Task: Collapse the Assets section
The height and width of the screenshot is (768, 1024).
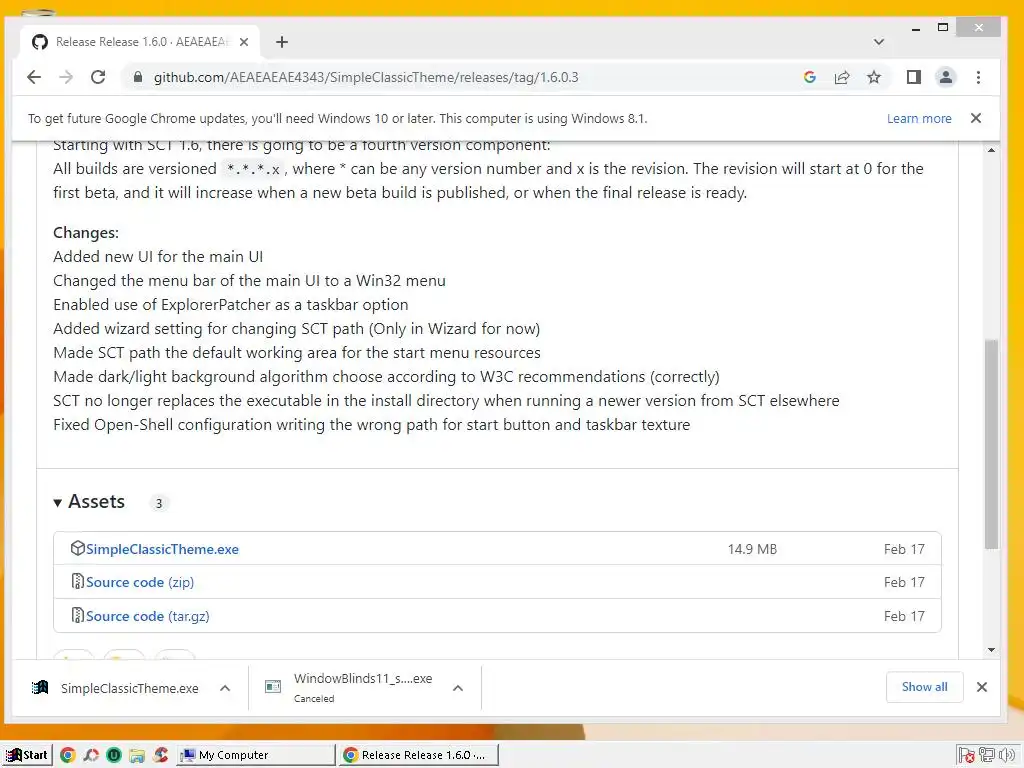Action: point(89,502)
